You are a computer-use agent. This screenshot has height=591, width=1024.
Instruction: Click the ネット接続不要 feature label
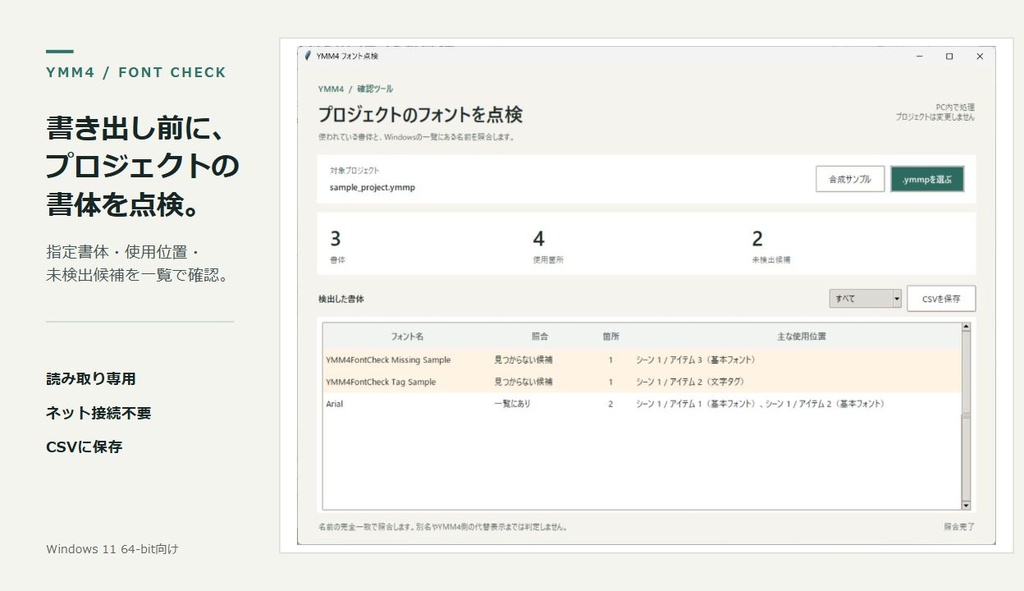click(x=99, y=413)
